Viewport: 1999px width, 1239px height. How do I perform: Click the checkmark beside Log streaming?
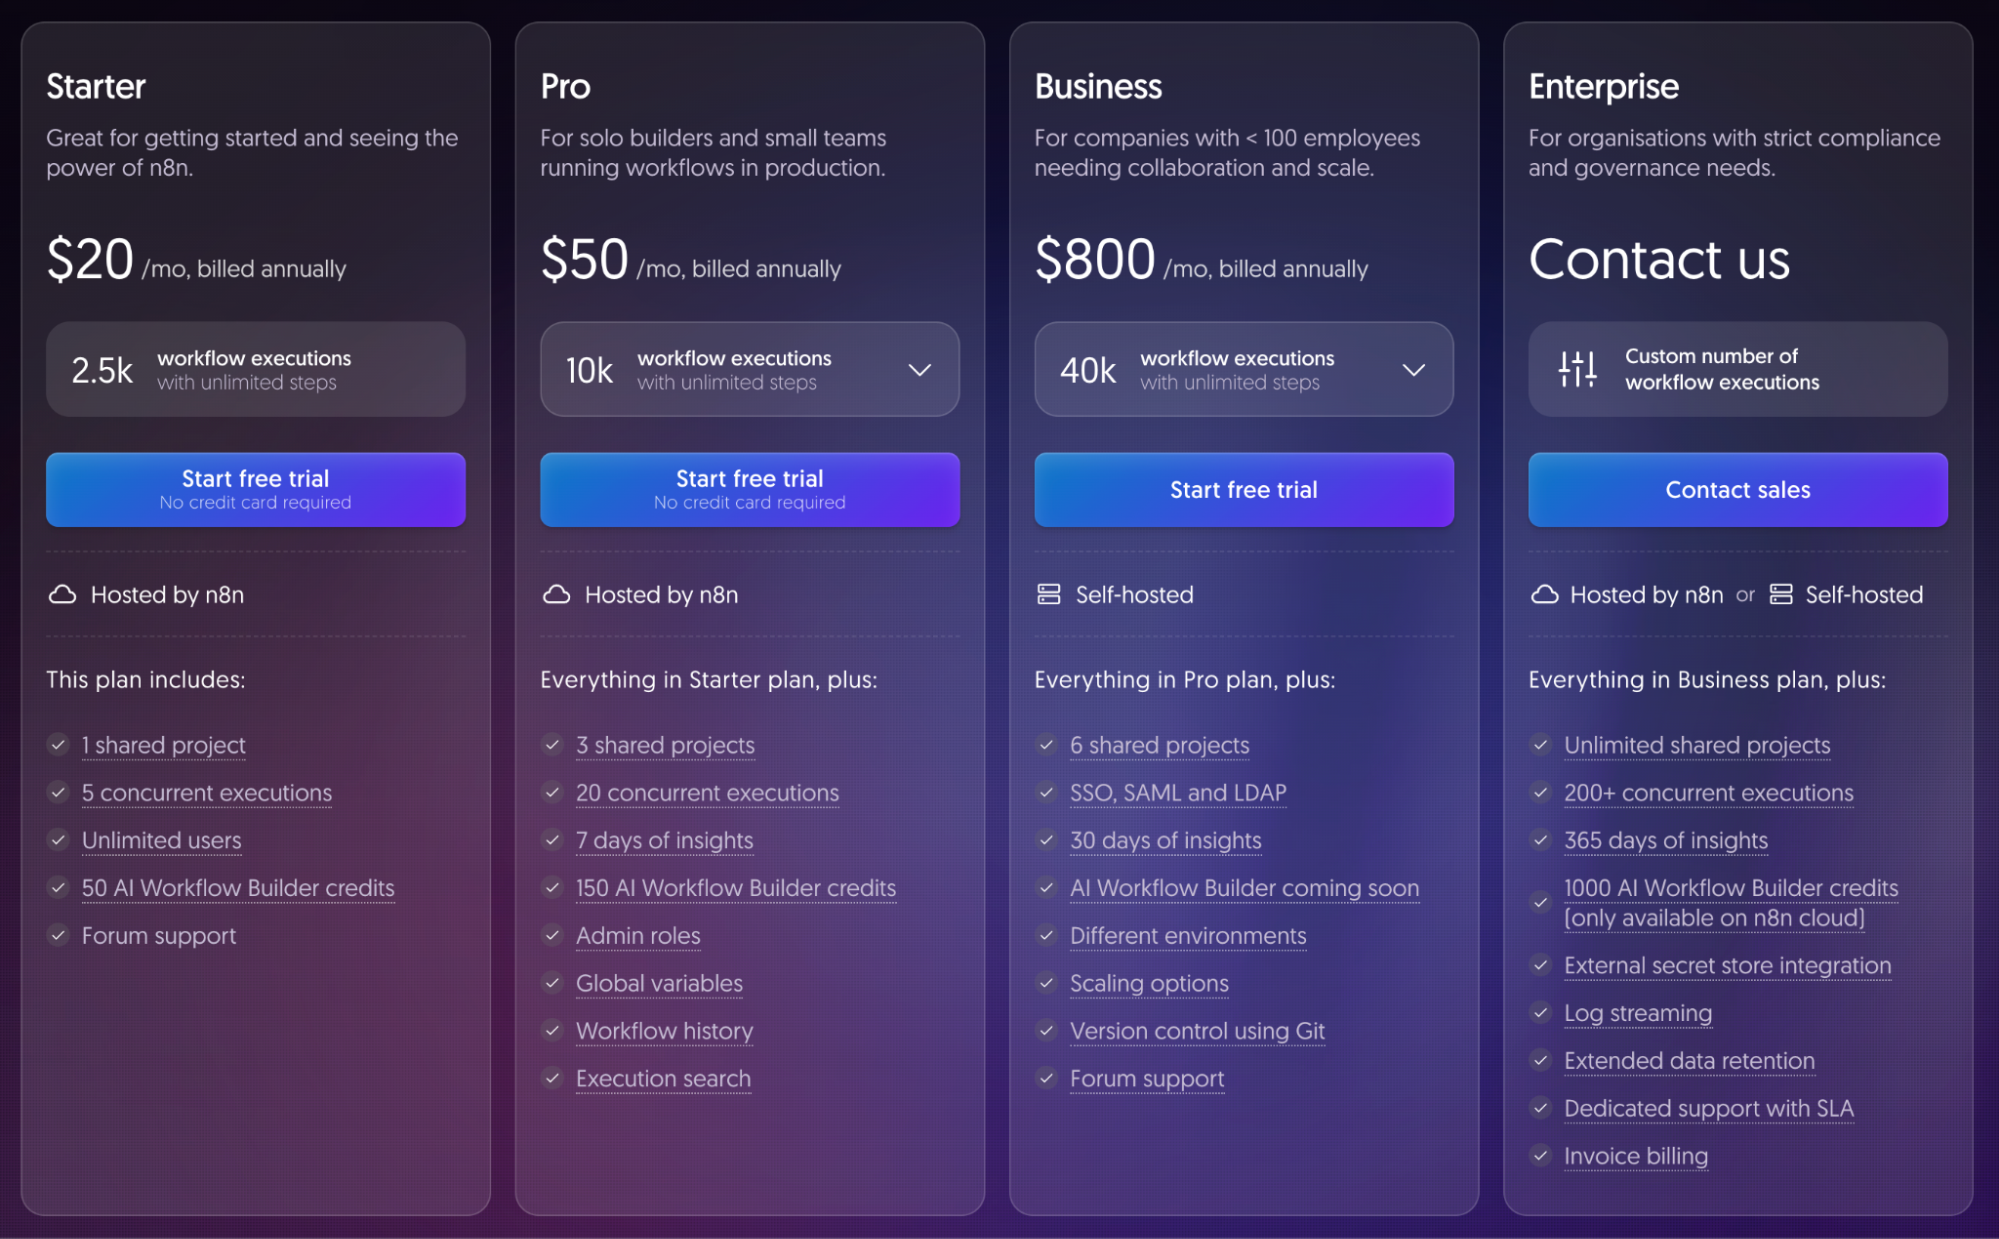tap(1539, 1013)
